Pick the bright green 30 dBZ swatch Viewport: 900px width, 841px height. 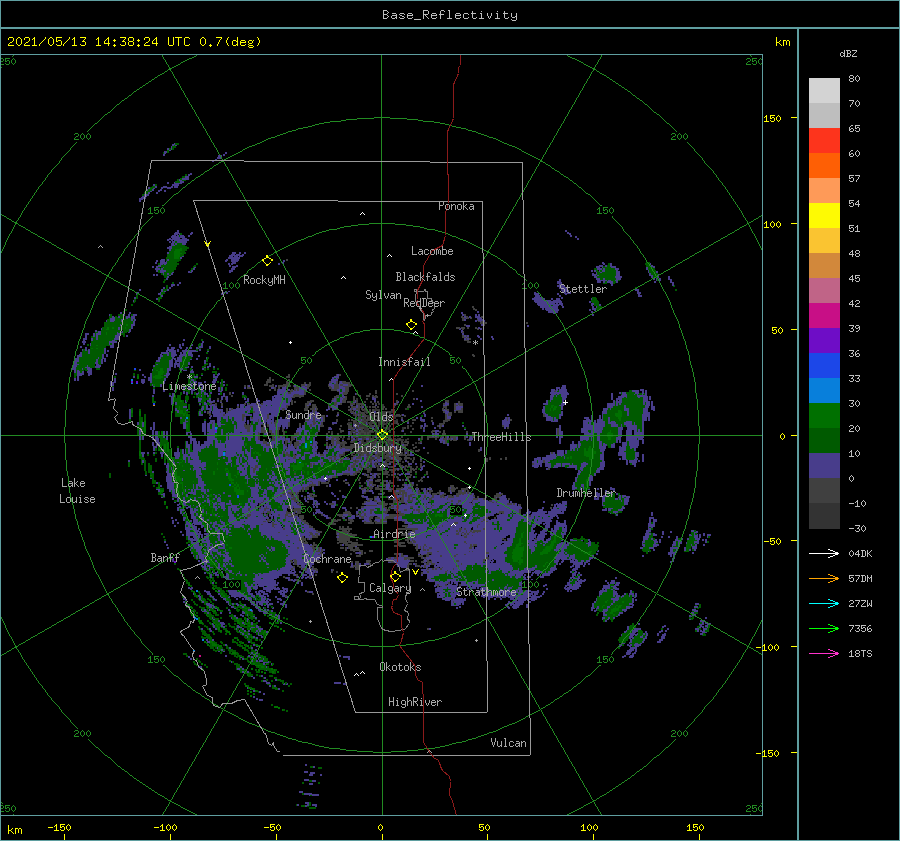824,416
